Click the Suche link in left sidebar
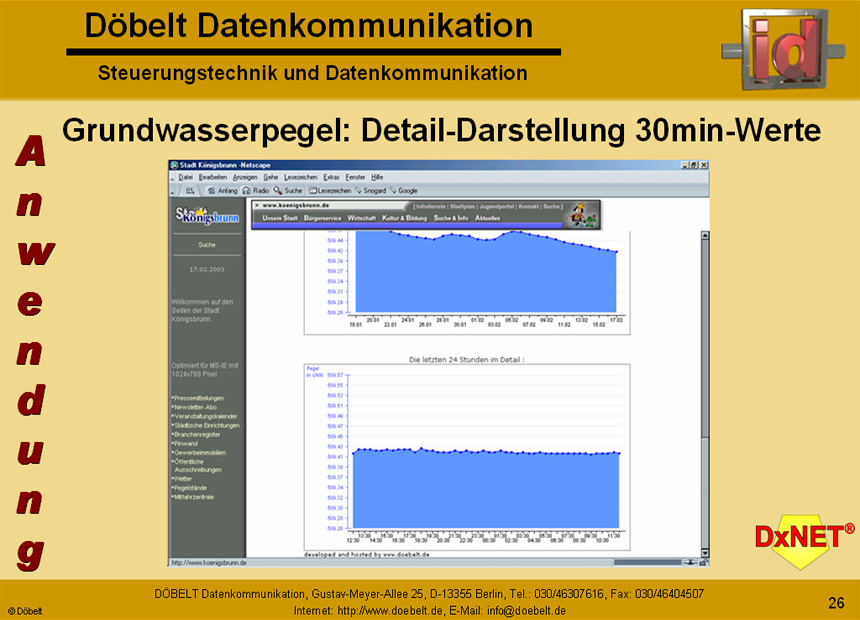The image size is (860, 620). point(207,245)
